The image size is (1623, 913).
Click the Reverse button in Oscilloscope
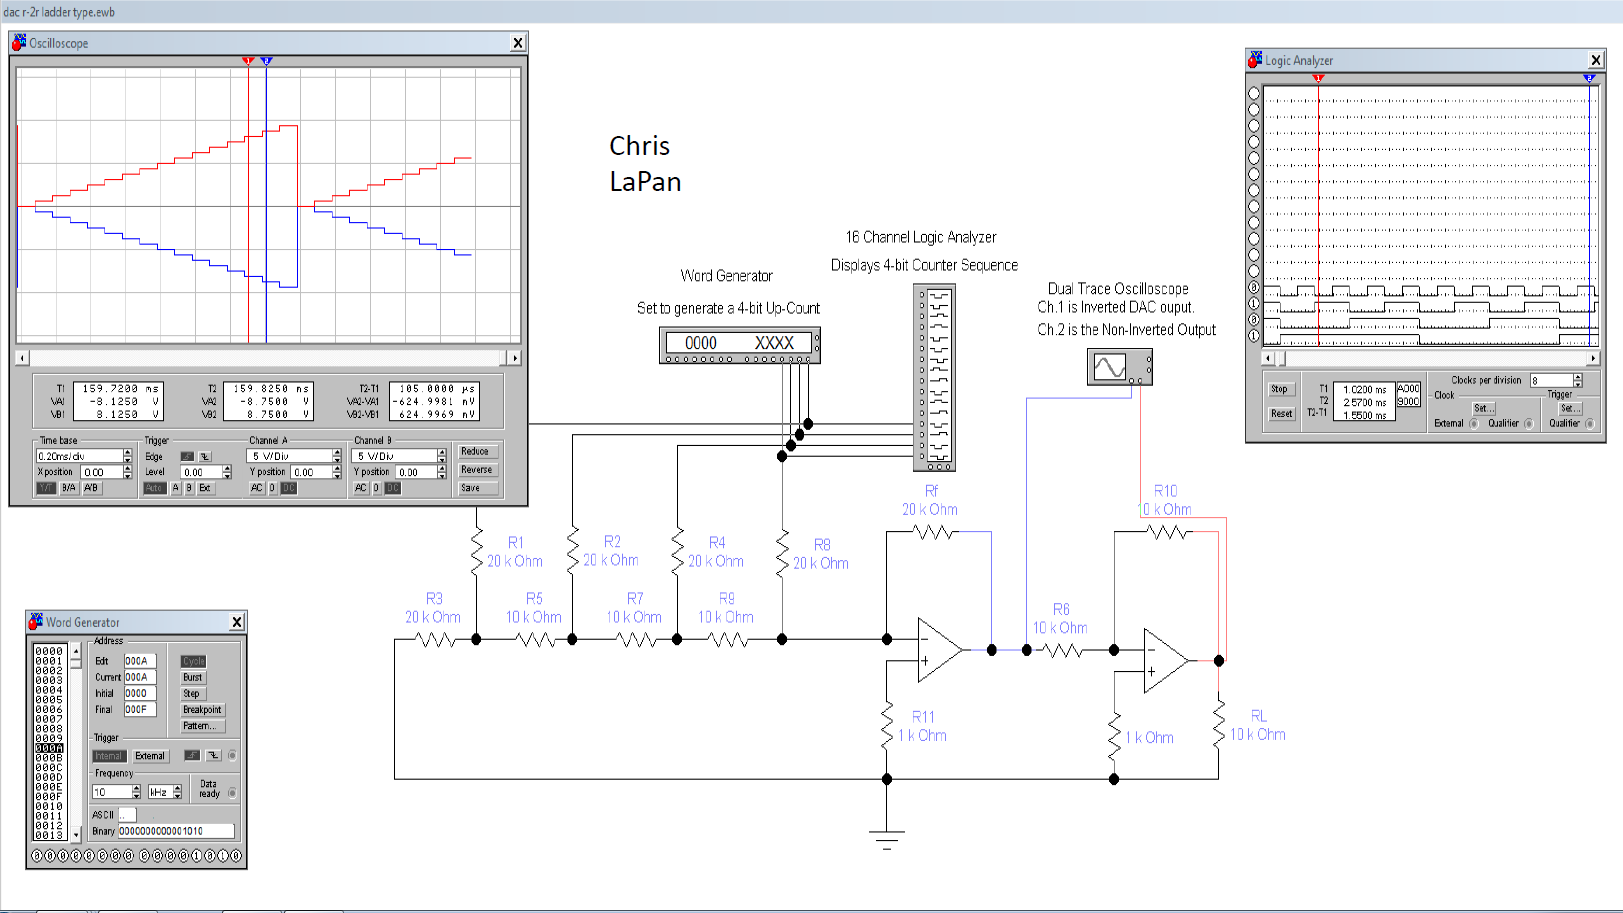[477, 470]
